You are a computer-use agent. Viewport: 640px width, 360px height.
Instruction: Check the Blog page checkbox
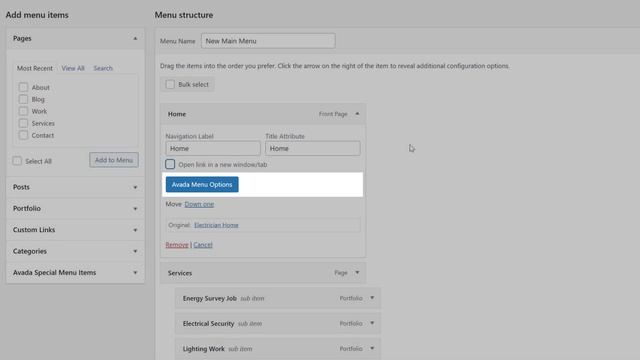pos(23,99)
